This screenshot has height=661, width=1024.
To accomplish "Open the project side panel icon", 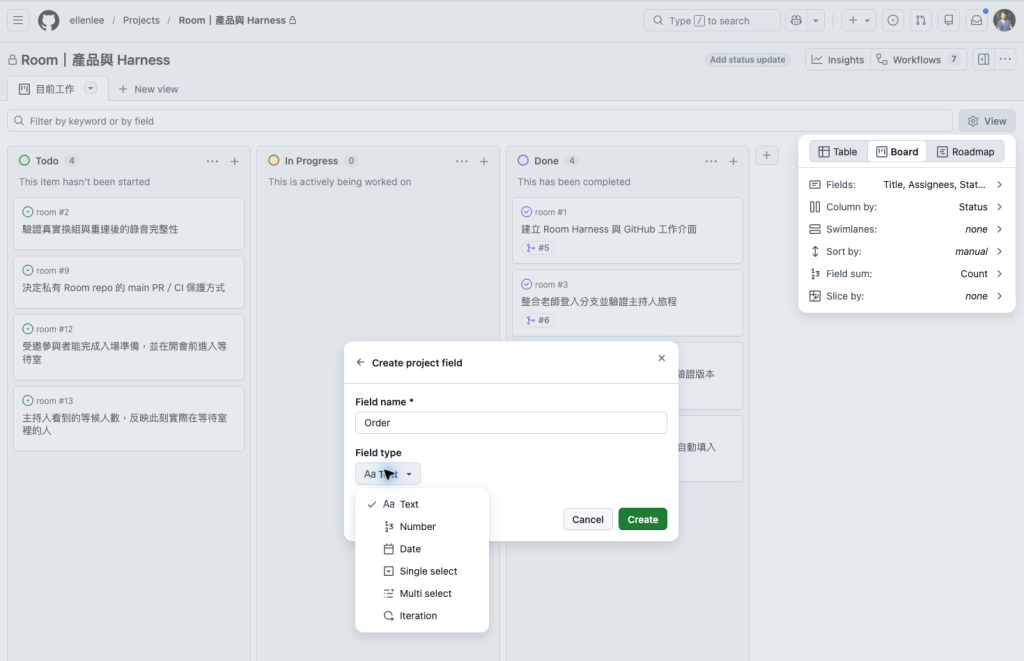I will click(984, 59).
